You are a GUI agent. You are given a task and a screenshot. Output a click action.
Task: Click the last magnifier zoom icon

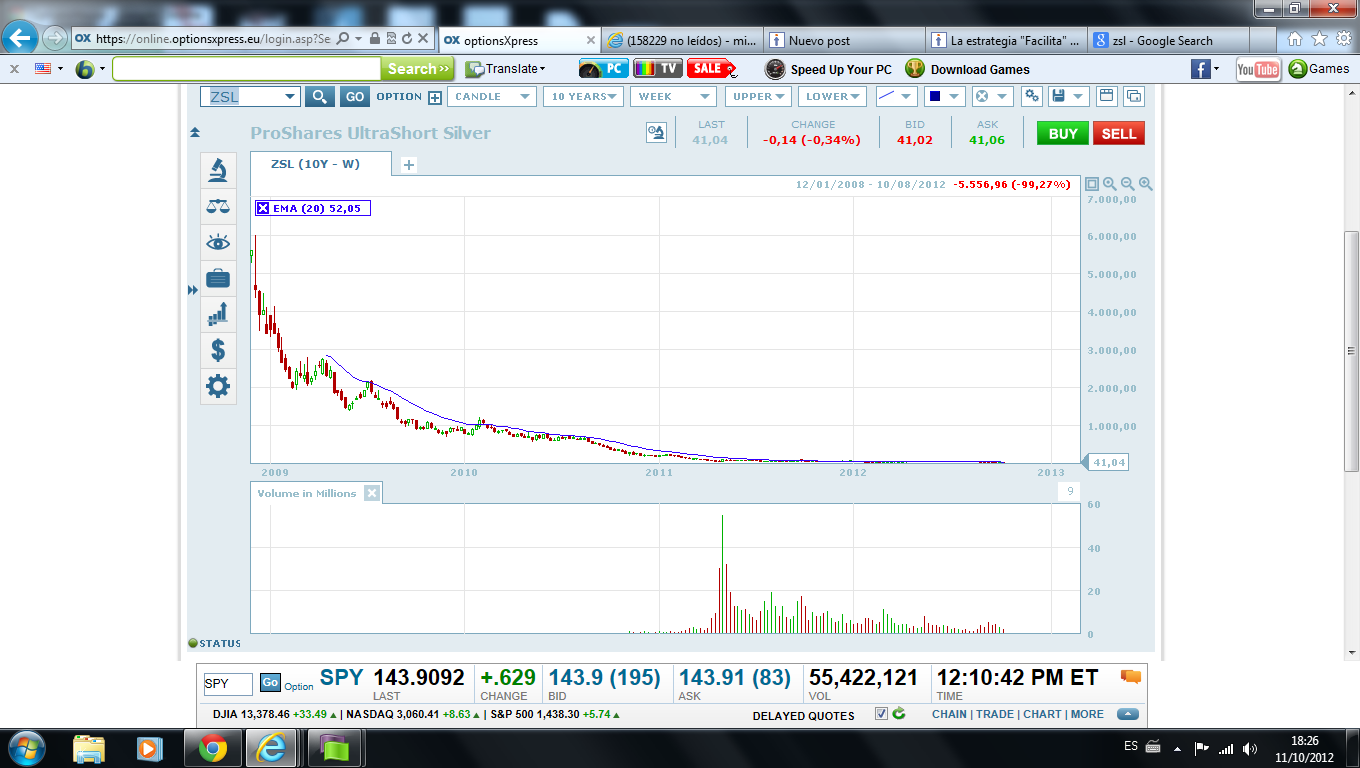1146,184
